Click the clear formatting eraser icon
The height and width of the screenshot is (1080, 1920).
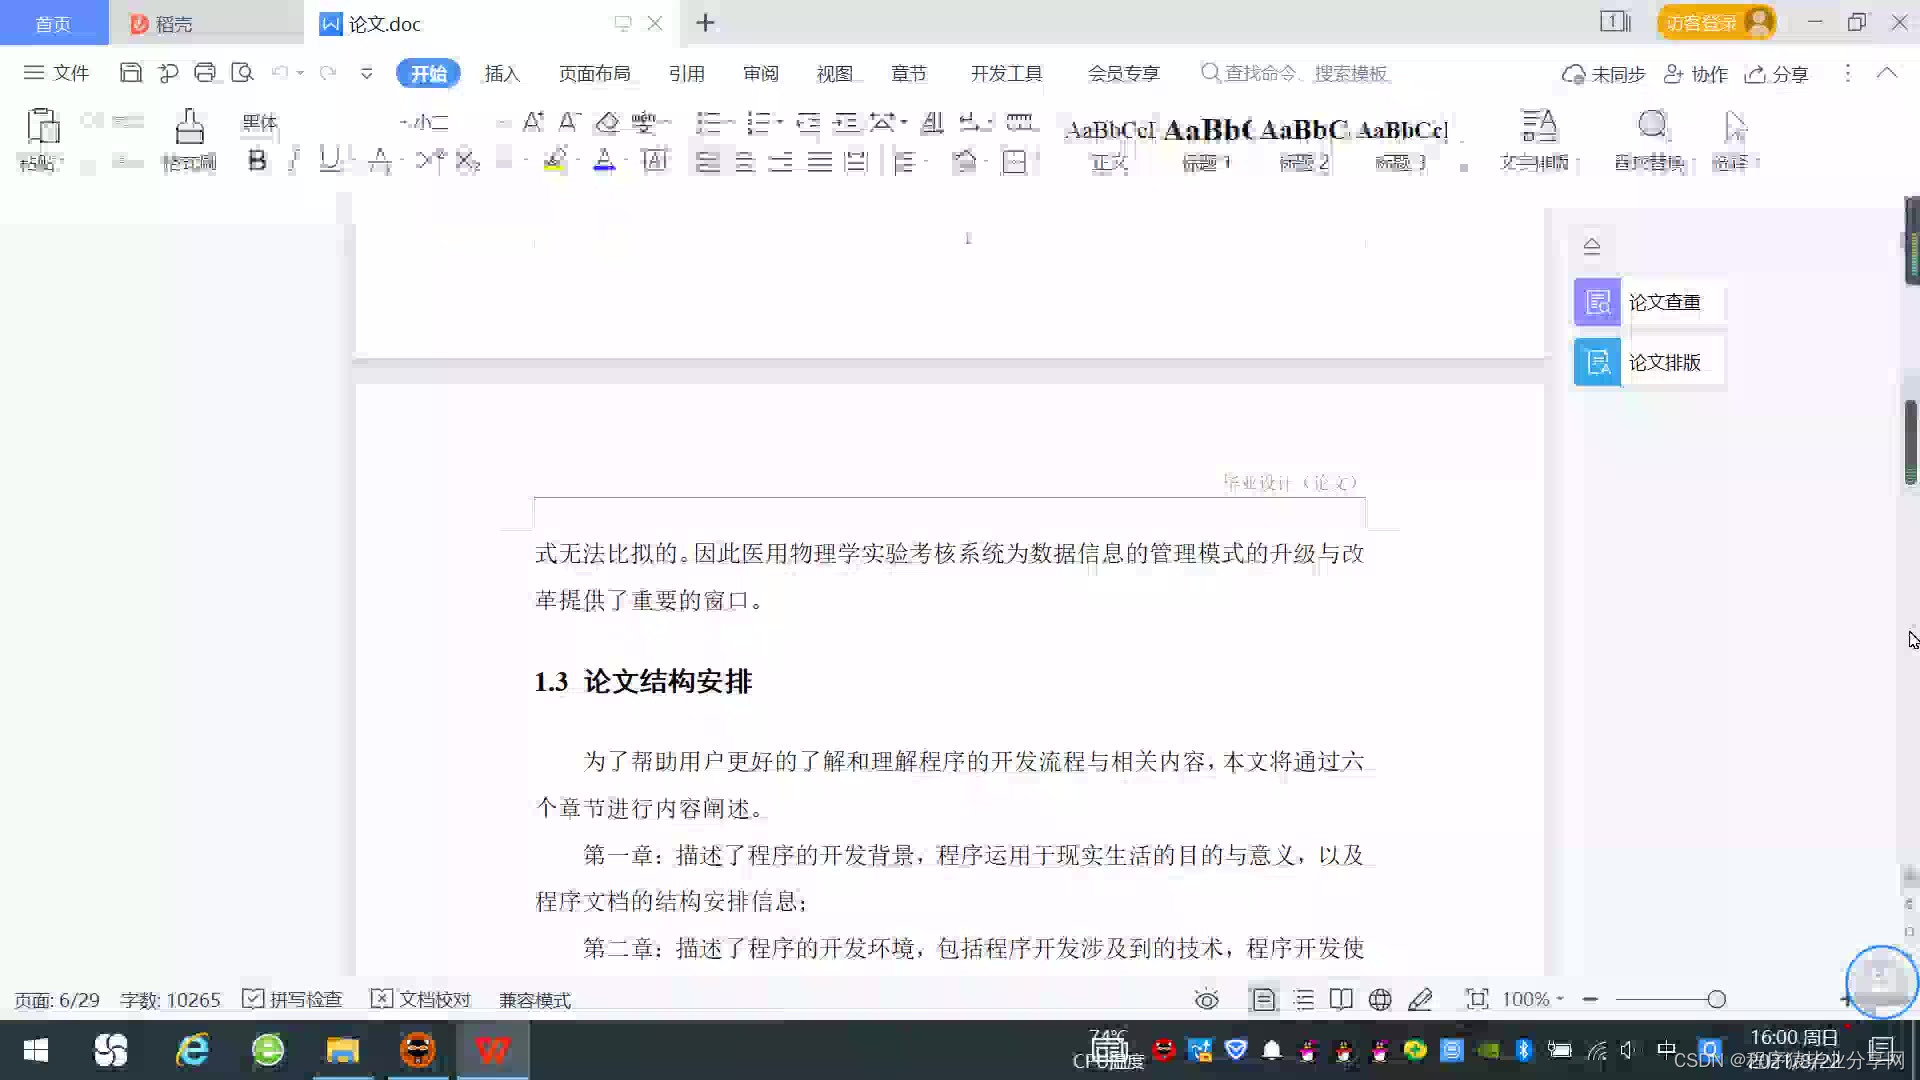tap(607, 123)
